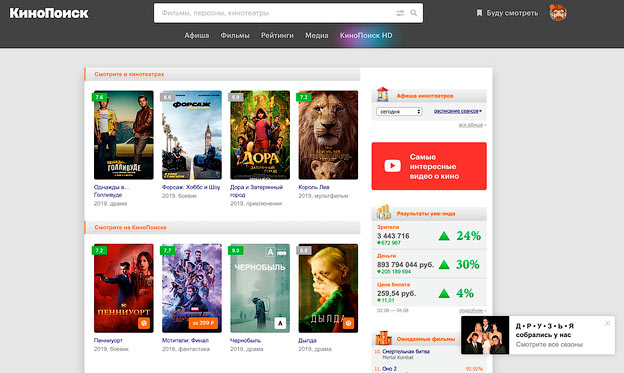Click the 9.0 rating badge on Чернобыль
The height and width of the screenshot is (373, 624).
point(236,250)
